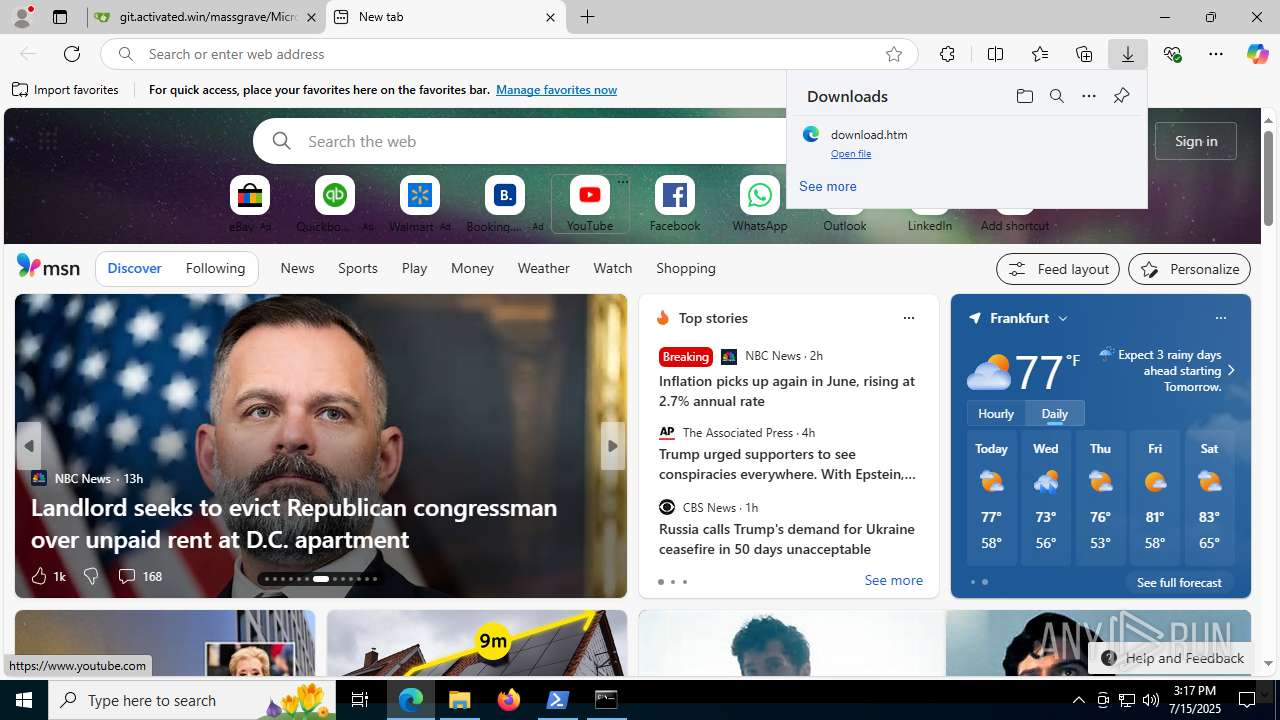Open YouTube tile more options dots
Viewport: 1280px width, 720px height.
[x=622, y=182]
